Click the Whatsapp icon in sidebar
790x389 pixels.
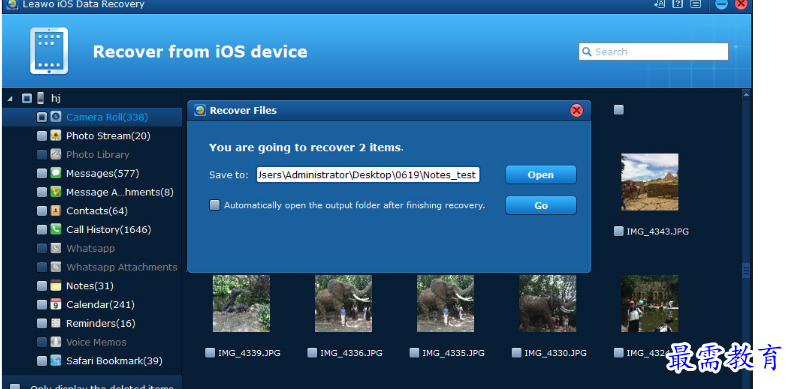(x=56, y=248)
